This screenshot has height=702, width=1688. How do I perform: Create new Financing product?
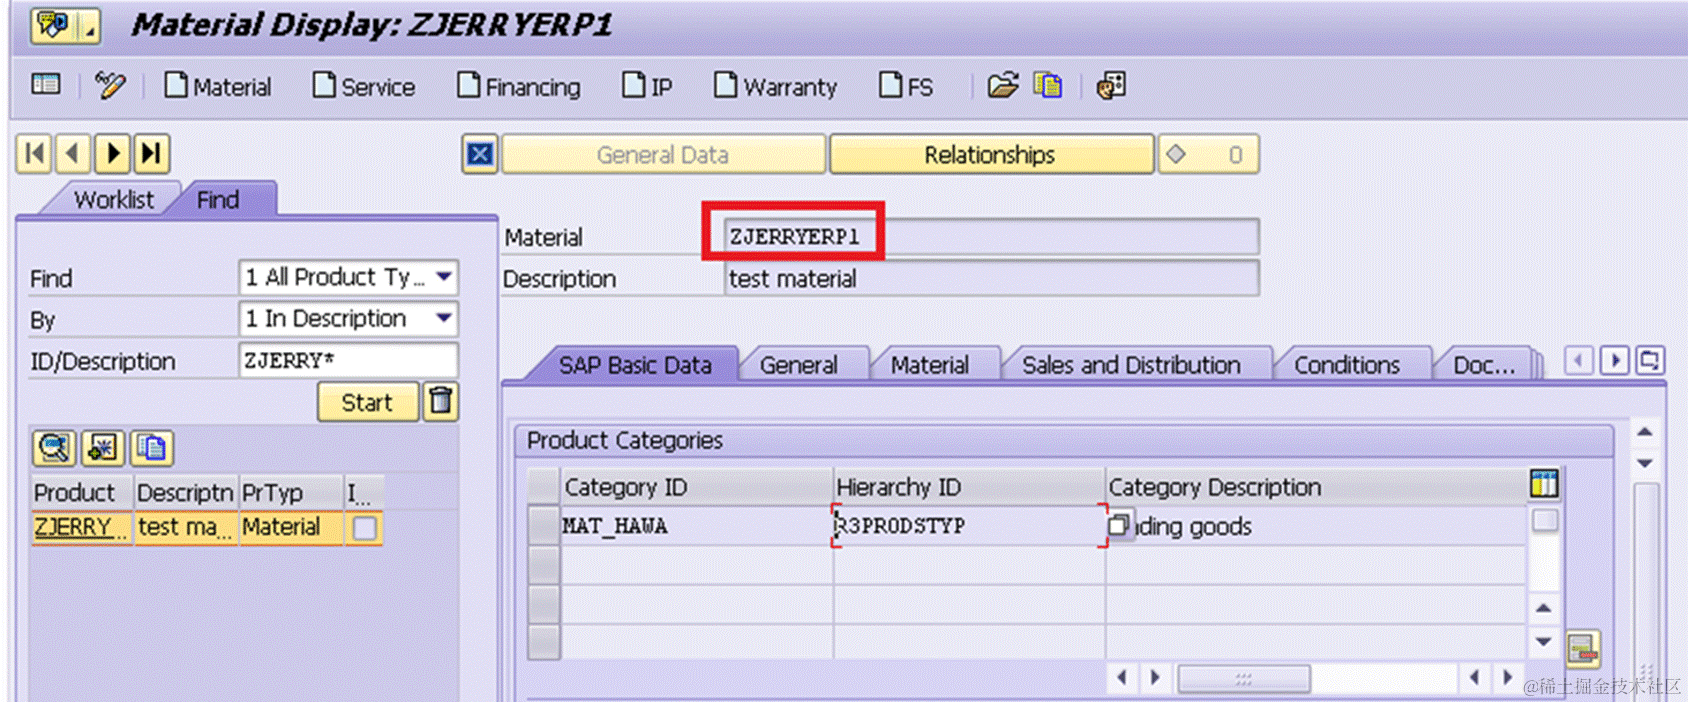coord(519,86)
